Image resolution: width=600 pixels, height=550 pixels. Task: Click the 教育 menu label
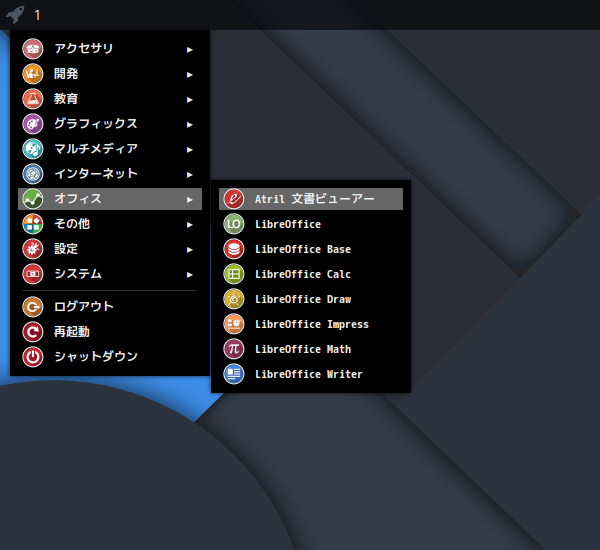[x=66, y=98]
